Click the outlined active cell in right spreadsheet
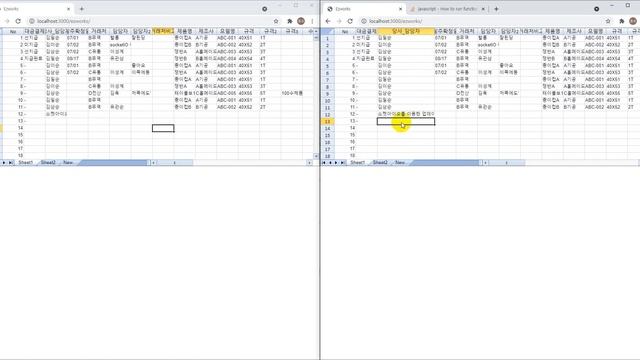Image resolution: width=640 pixels, height=360 pixels. [x=406, y=121]
